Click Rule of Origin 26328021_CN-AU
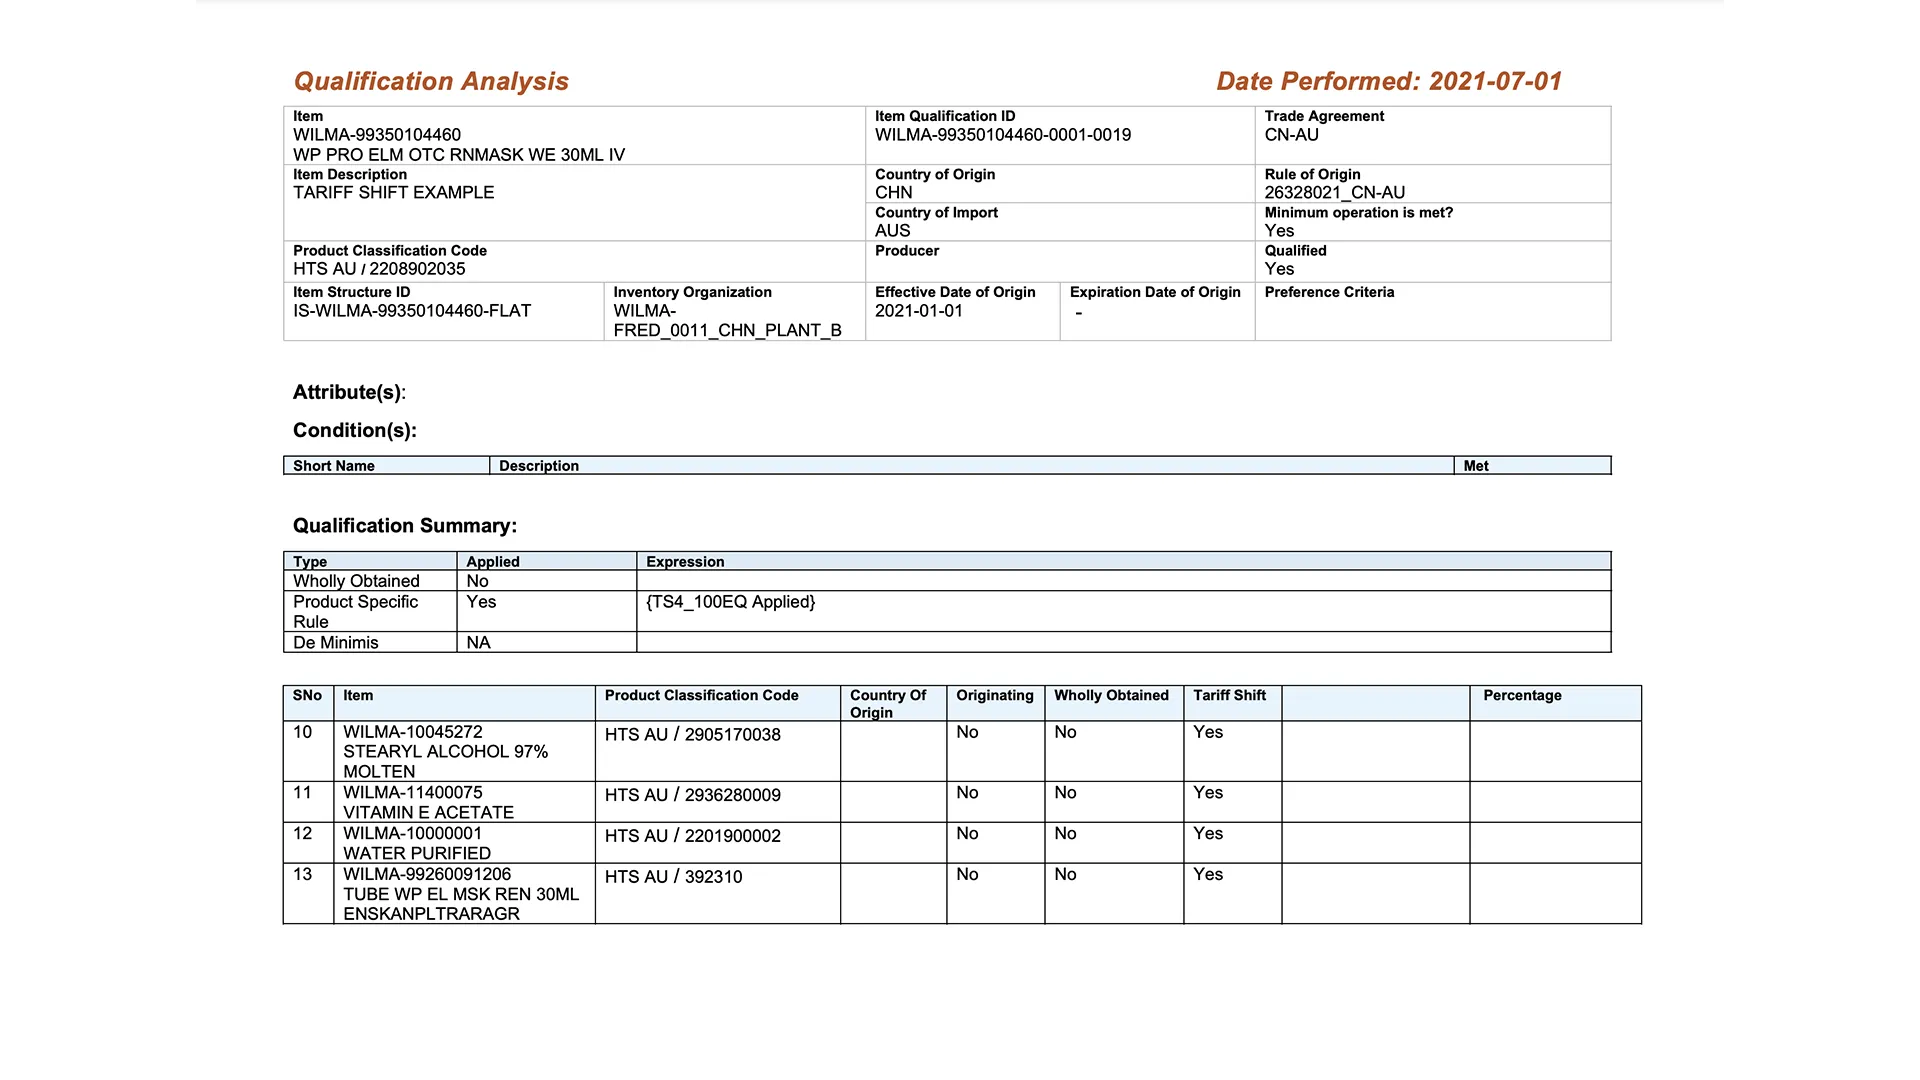 (1334, 192)
